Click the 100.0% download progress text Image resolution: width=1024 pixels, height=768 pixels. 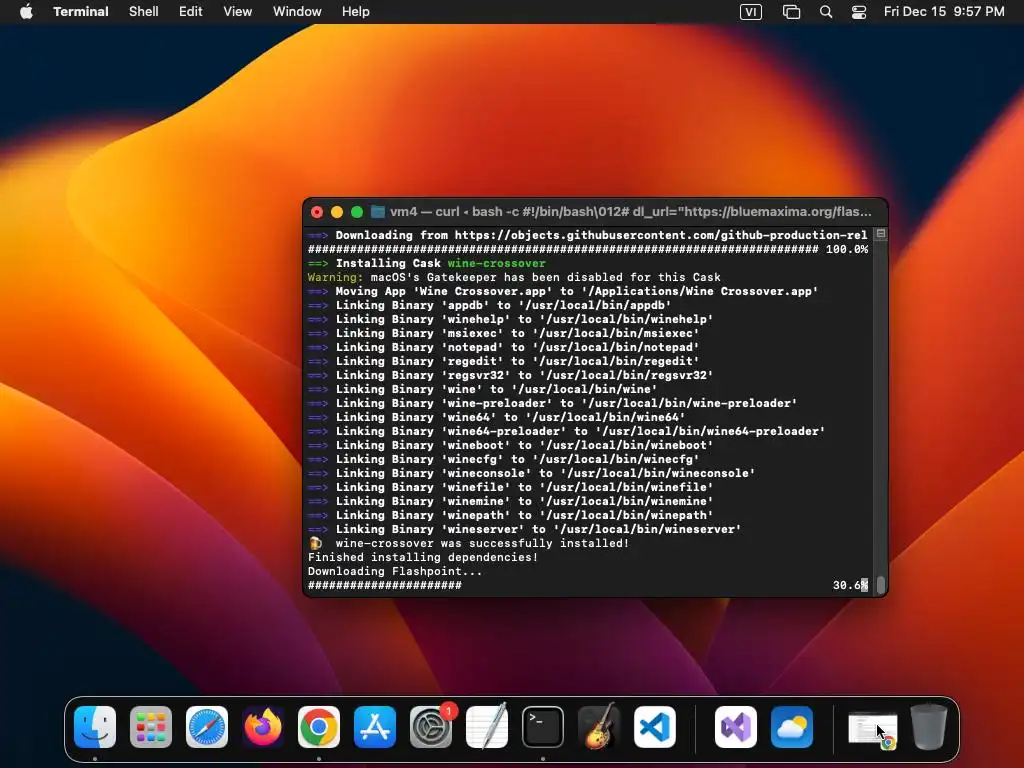tap(847, 249)
